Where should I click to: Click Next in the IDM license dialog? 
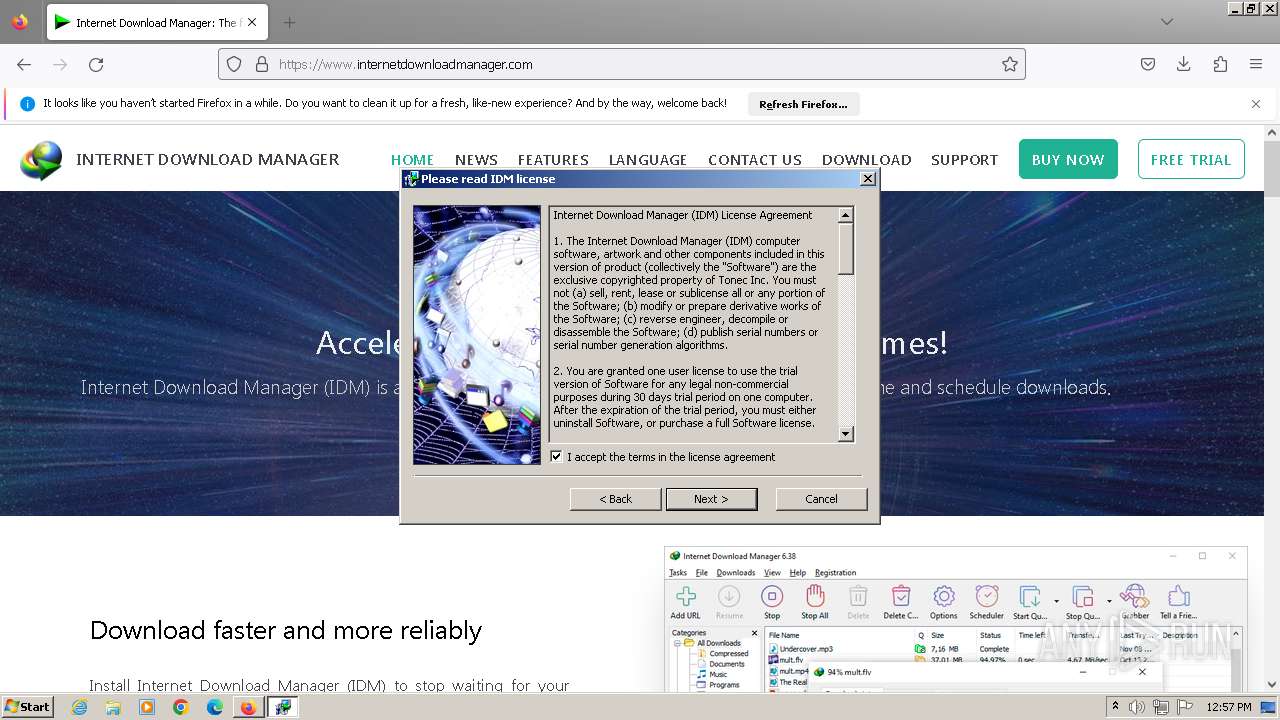[x=711, y=499]
